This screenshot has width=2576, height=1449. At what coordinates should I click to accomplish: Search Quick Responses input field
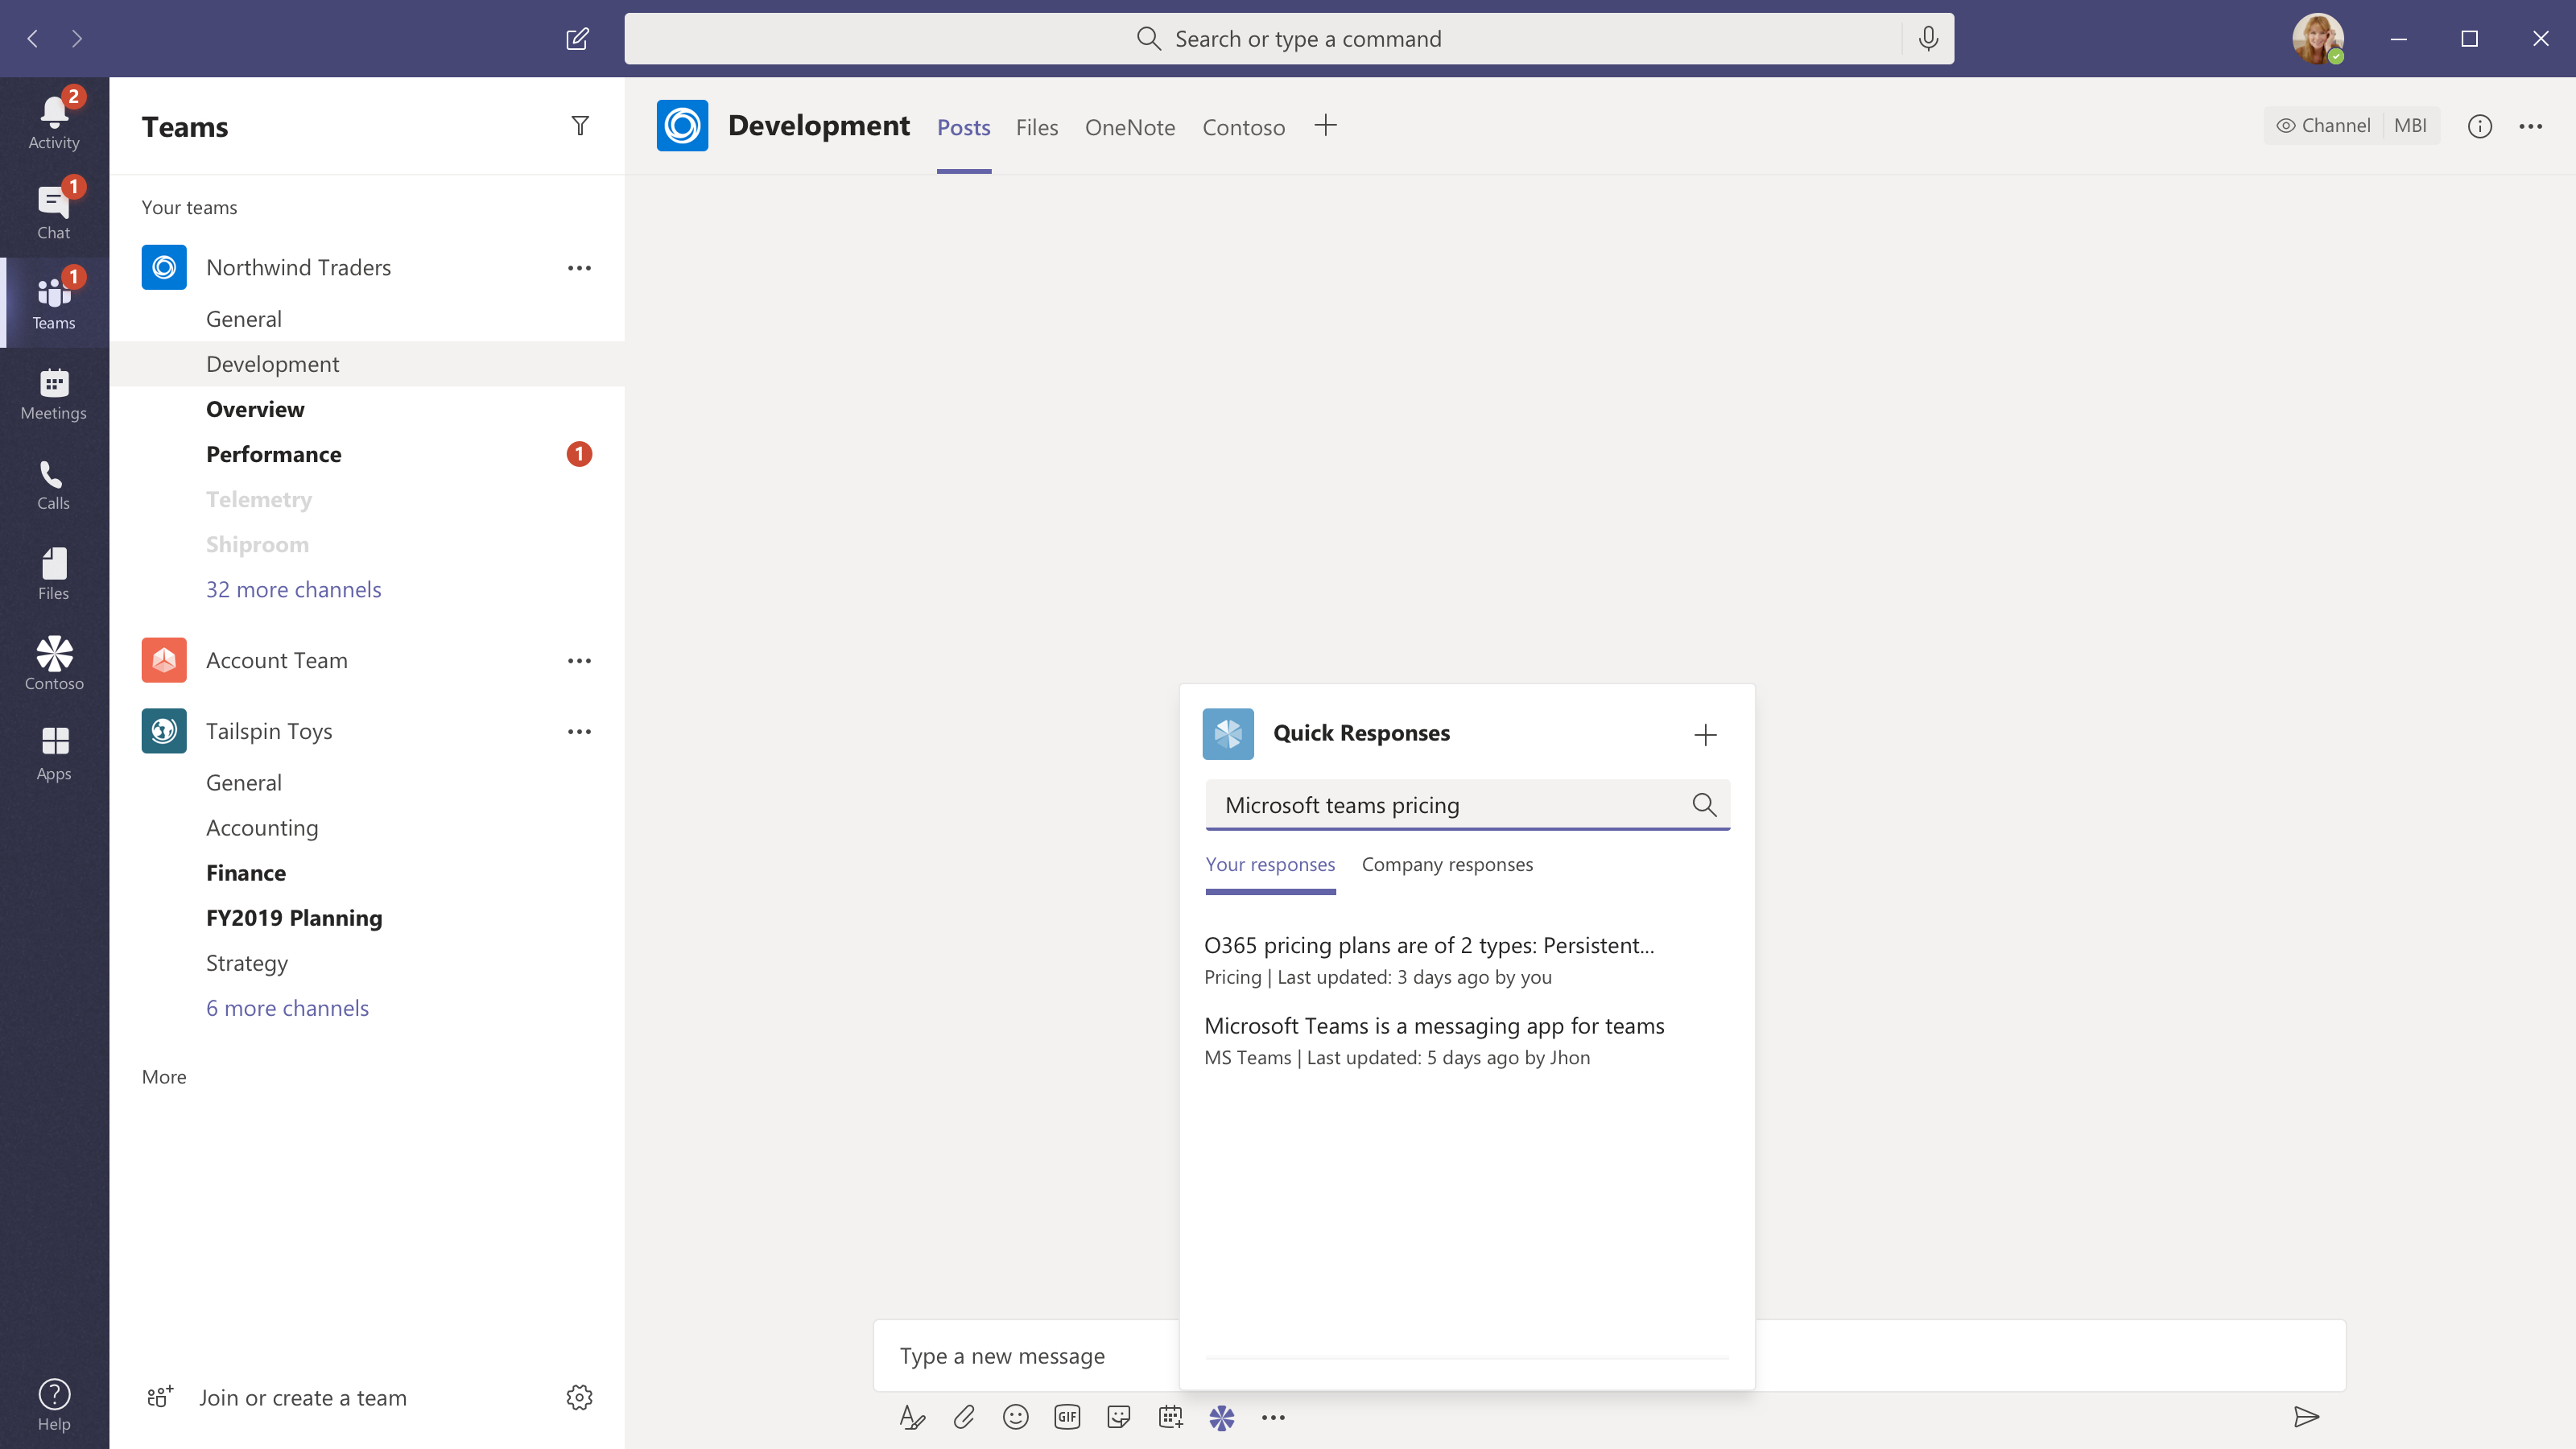[x=1465, y=803]
